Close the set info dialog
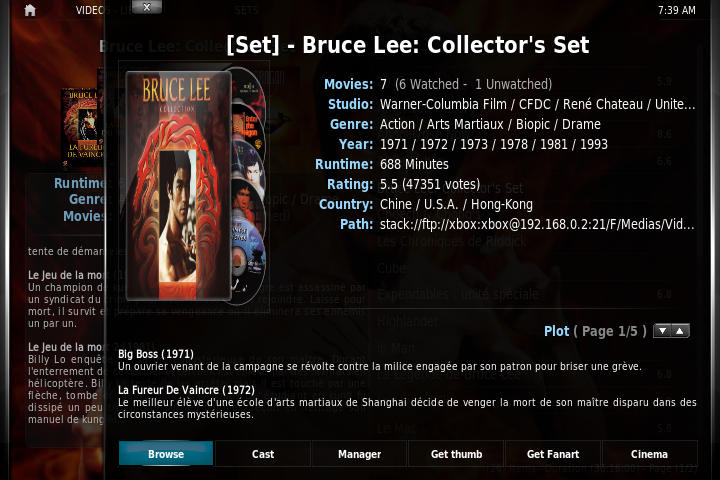The image size is (720, 480). [x=146, y=7]
